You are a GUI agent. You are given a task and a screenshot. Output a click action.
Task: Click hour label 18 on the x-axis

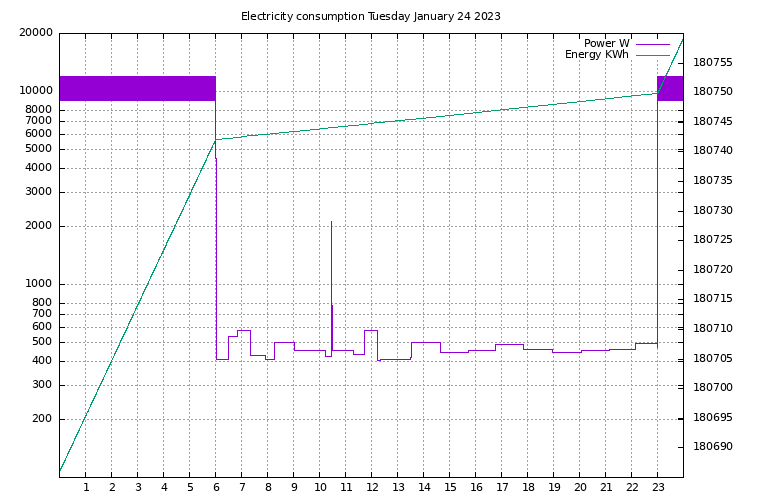528,487
